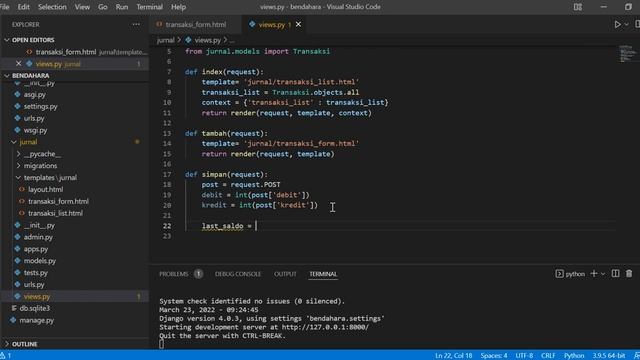Change indentation via Spaces: 4
The width and height of the screenshot is (640, 360).
click(493, 356)
